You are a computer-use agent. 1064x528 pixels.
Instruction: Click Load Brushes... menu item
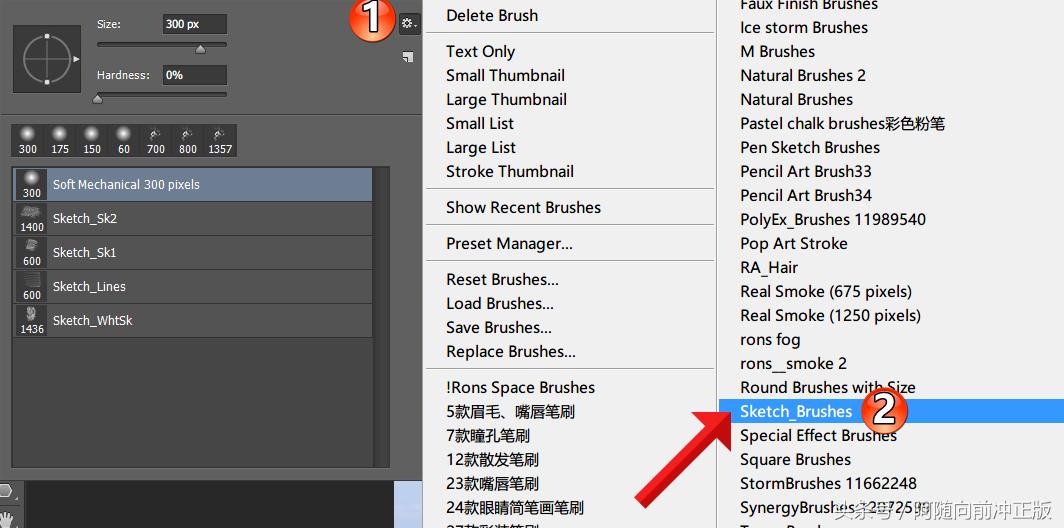[x=500, y=303]
